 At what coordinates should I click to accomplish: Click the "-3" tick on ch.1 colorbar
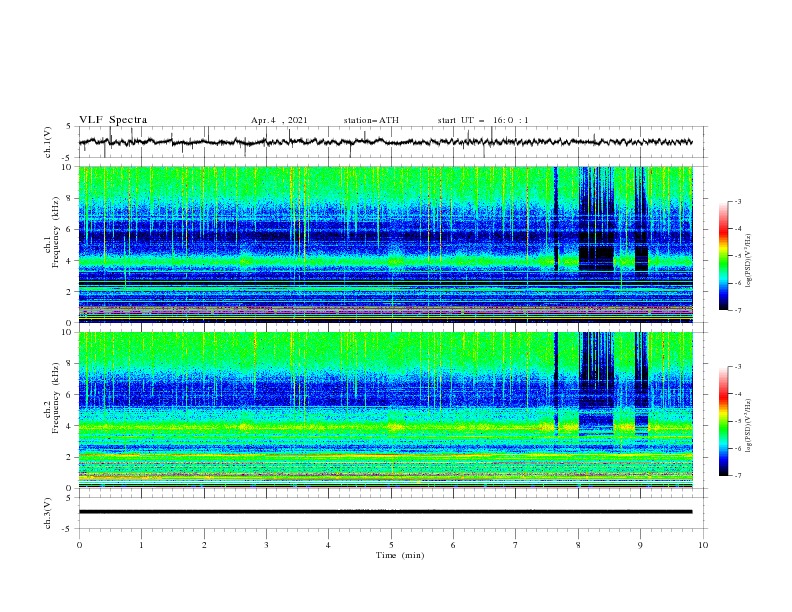pyautogui.click(x=737, y=201)
